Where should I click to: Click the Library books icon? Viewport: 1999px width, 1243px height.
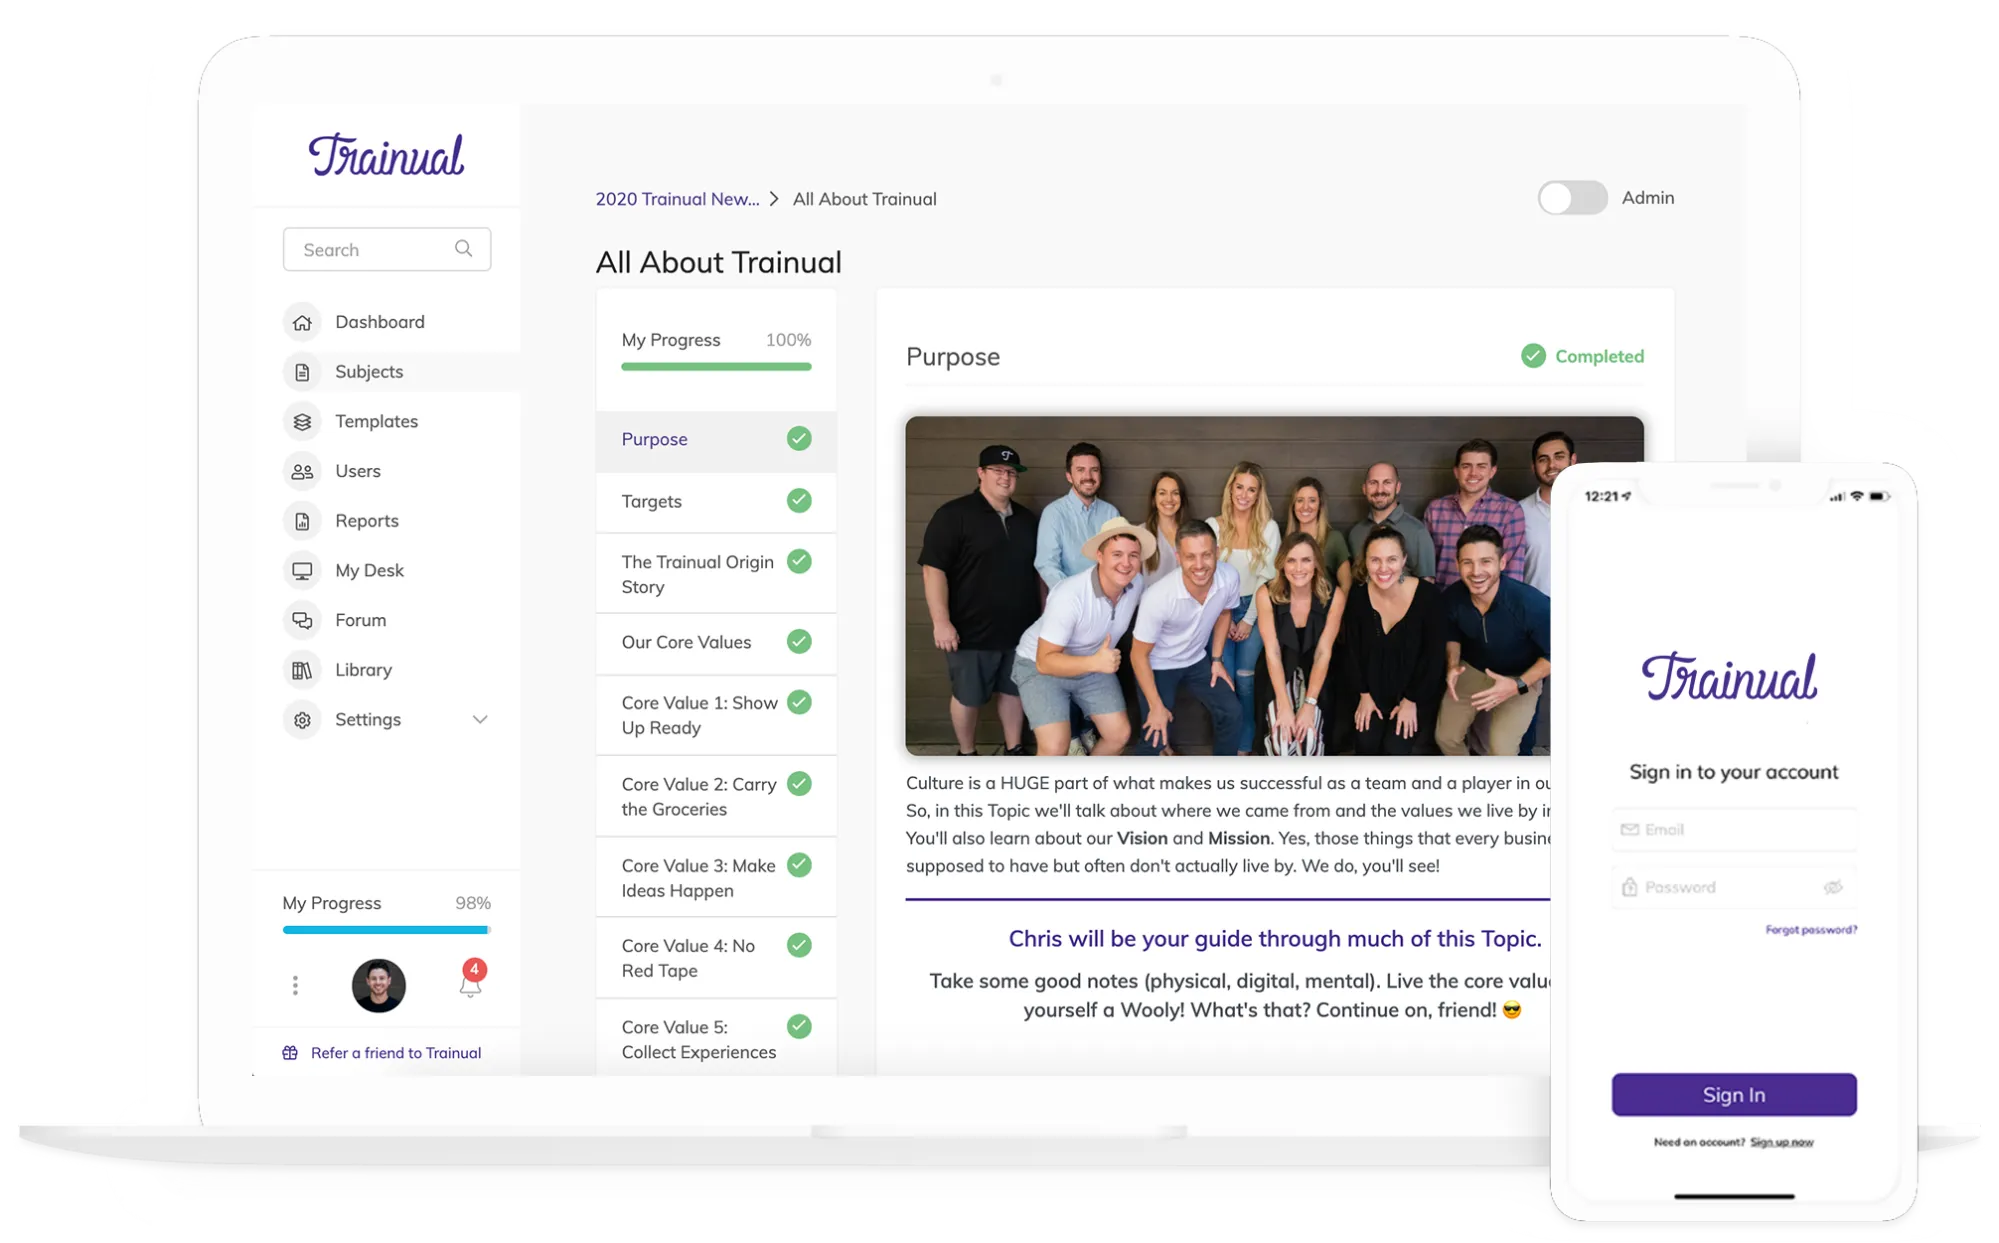[302, 670]
